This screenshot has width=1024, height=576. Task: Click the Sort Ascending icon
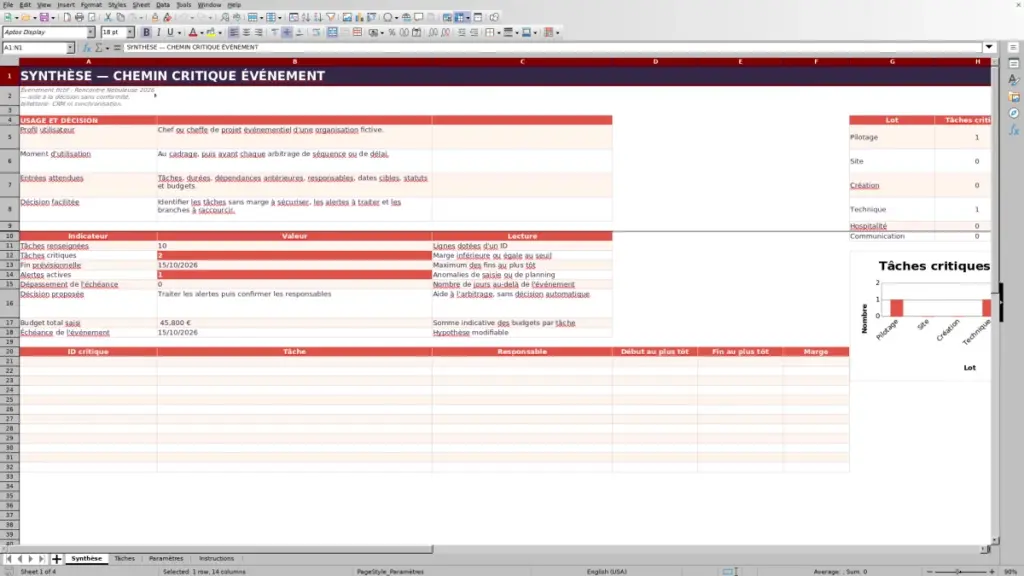[x=306, y=18]
